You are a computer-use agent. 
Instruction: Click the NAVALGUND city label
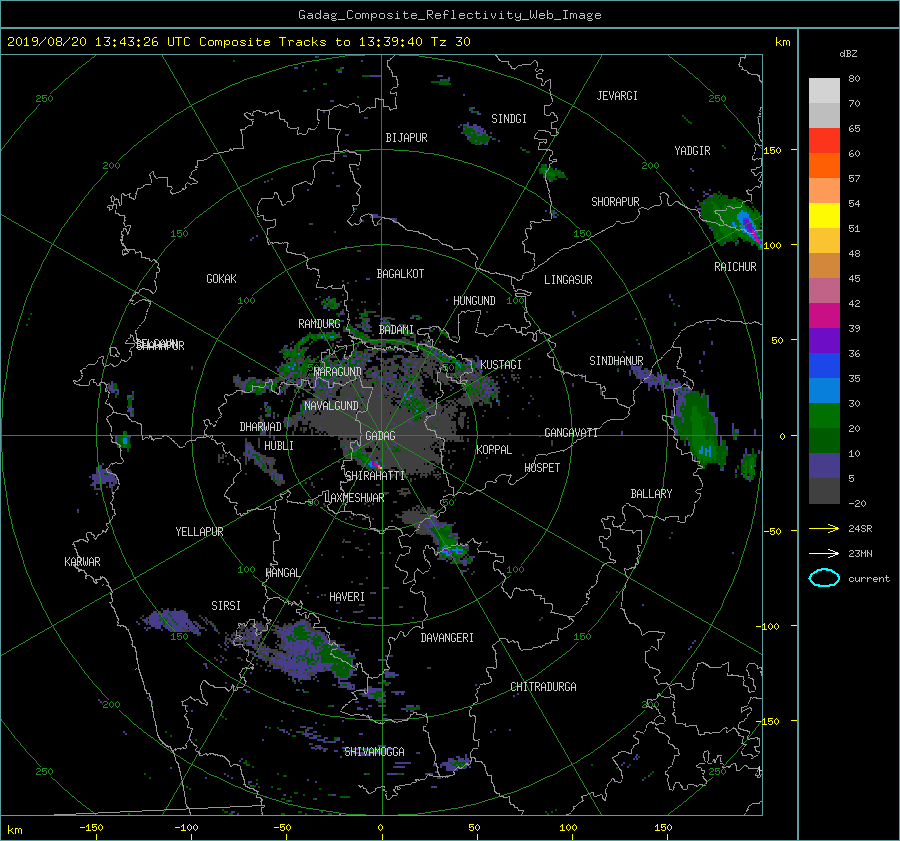(x=331, y=406)
